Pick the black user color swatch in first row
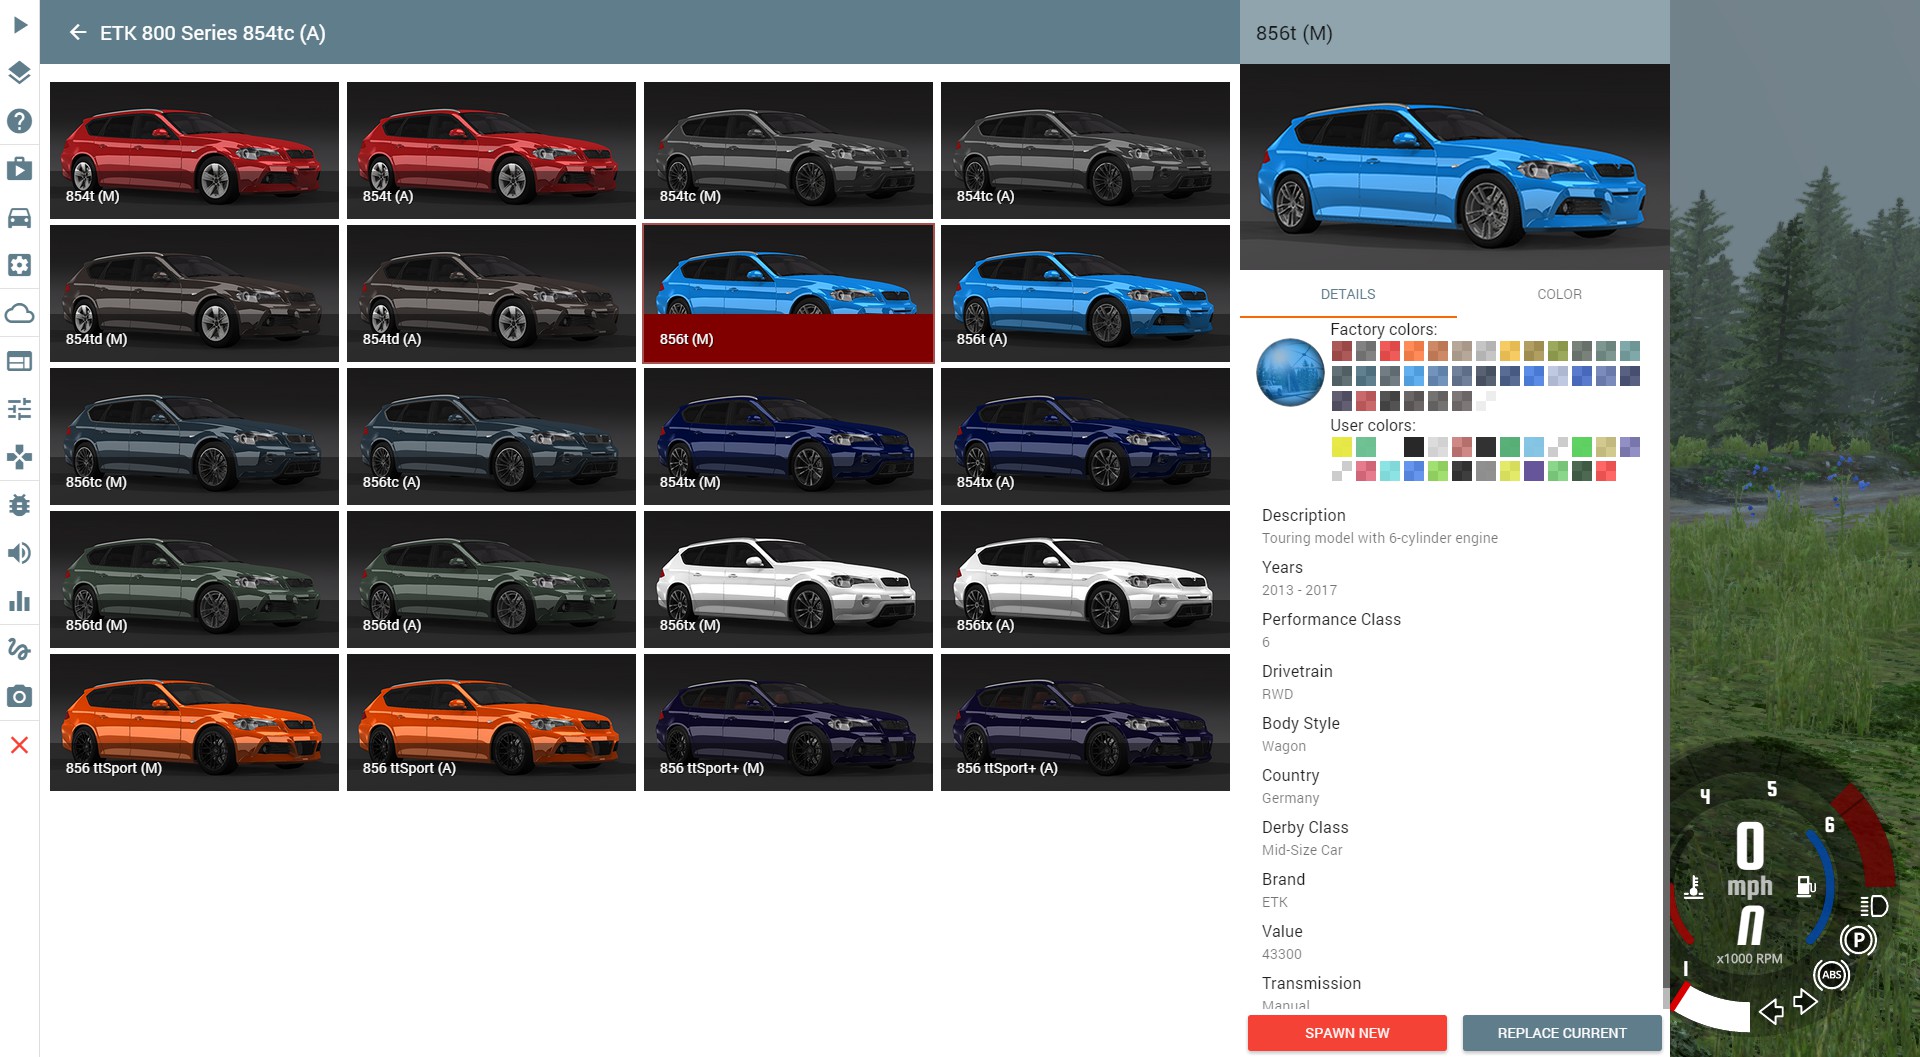Viewport: 1920px width, 1057px height. point(1414,447)
